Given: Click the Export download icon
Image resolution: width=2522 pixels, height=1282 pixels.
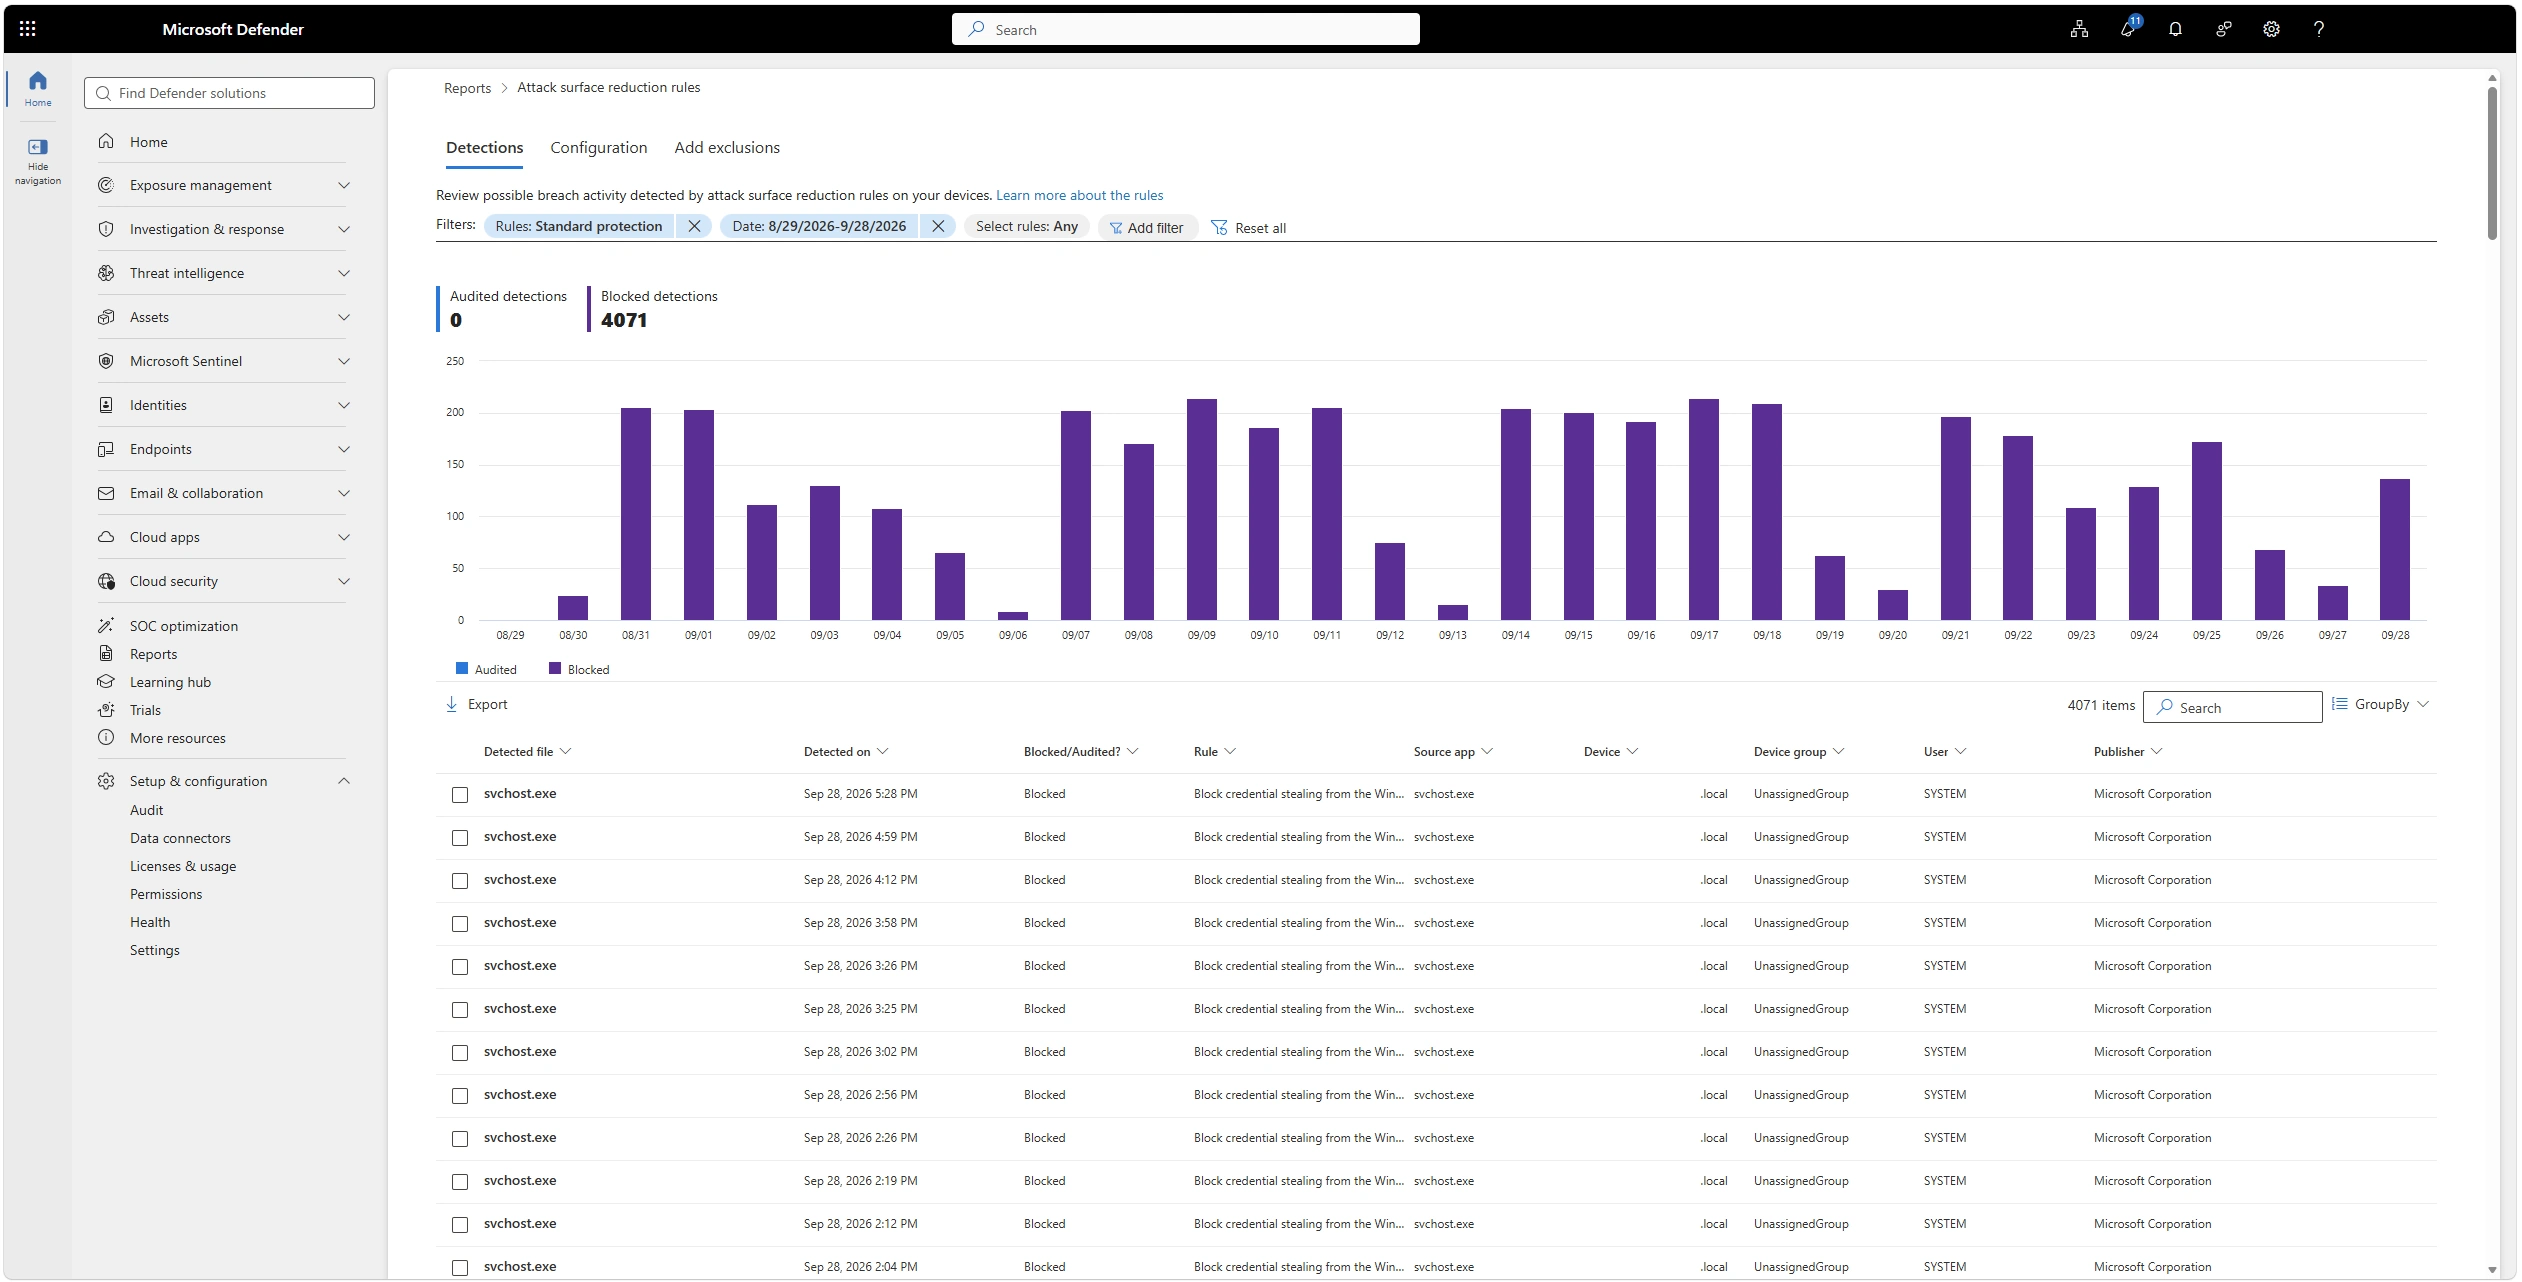Looking at the screenshot, I should 451,704.
